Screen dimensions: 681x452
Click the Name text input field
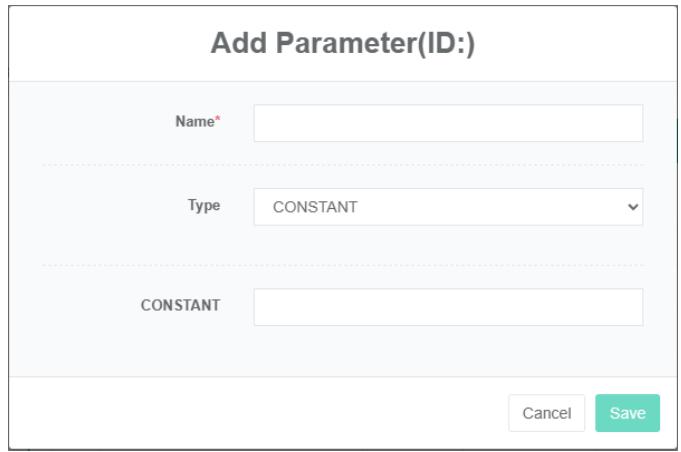pyautogui.click(x=448, y=124)
